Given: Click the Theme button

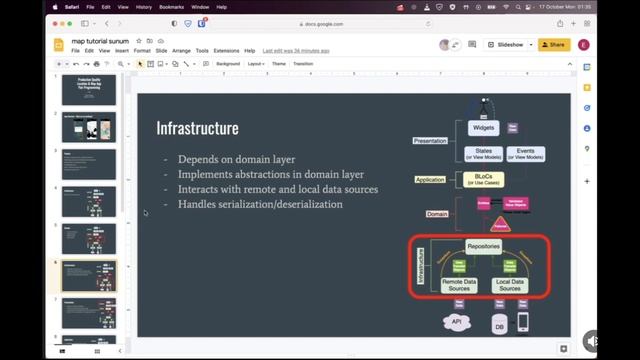Looking at the screenshot, I should click(x=279, y=64).
